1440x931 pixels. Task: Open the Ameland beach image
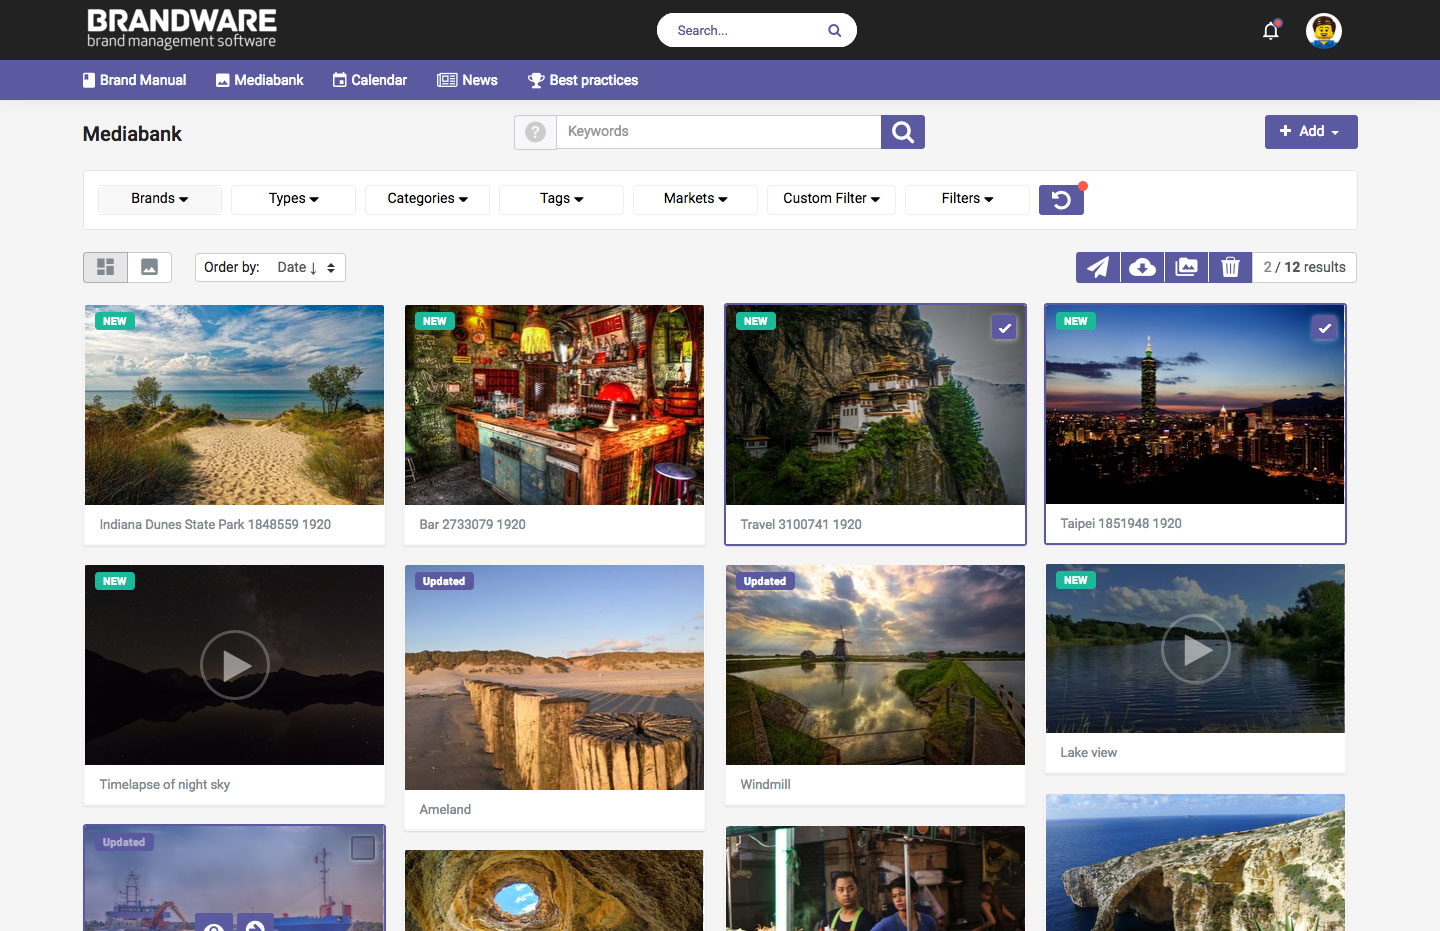[554, 677]
